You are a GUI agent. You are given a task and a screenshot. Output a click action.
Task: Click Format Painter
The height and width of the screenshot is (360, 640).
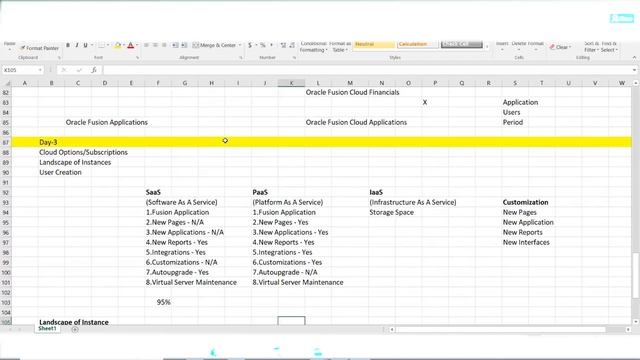point(40,48)
